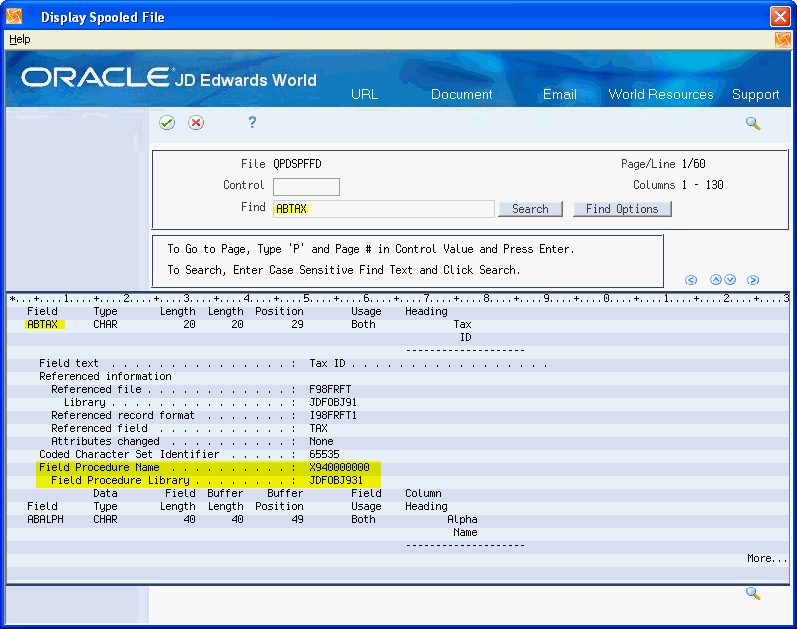
Task: Click the record format value I98FRFT1
Action: (x=333, y=415)
